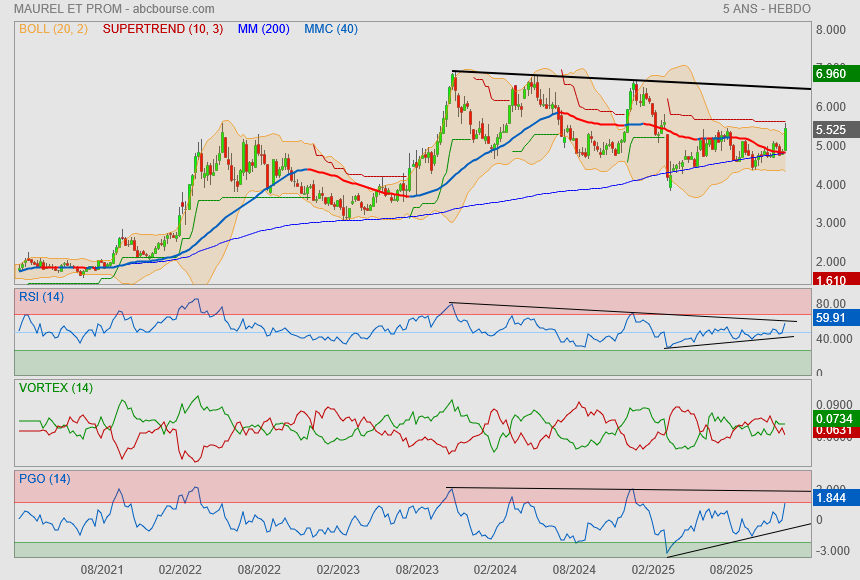Click the 8.000 label on price axis
The width and height of the screenshot is (860, 580).
832,30
